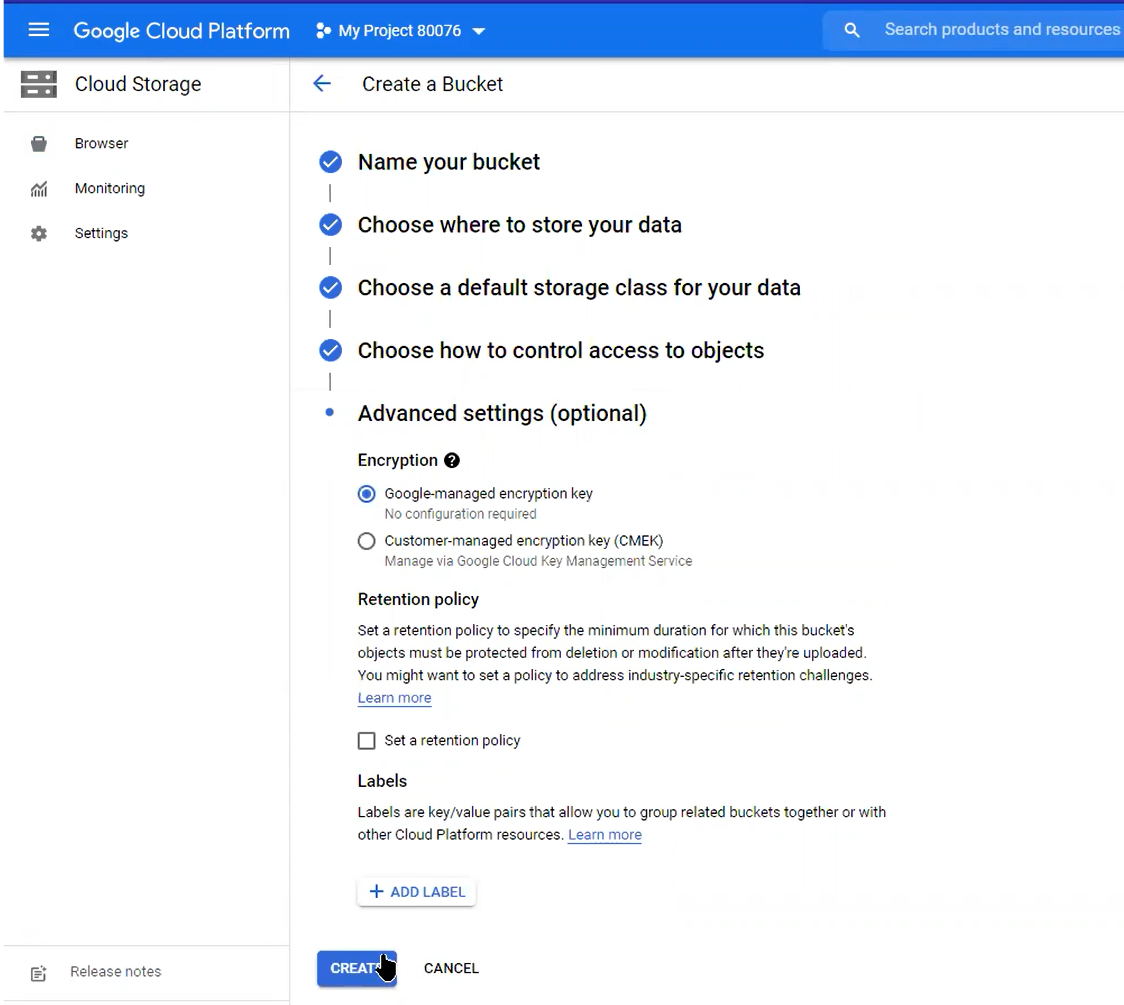Image resolution: width=1124 pixels, height=1005 pixels.
Task: Expand the Choose where to store your data step
Action: point(519,224)
